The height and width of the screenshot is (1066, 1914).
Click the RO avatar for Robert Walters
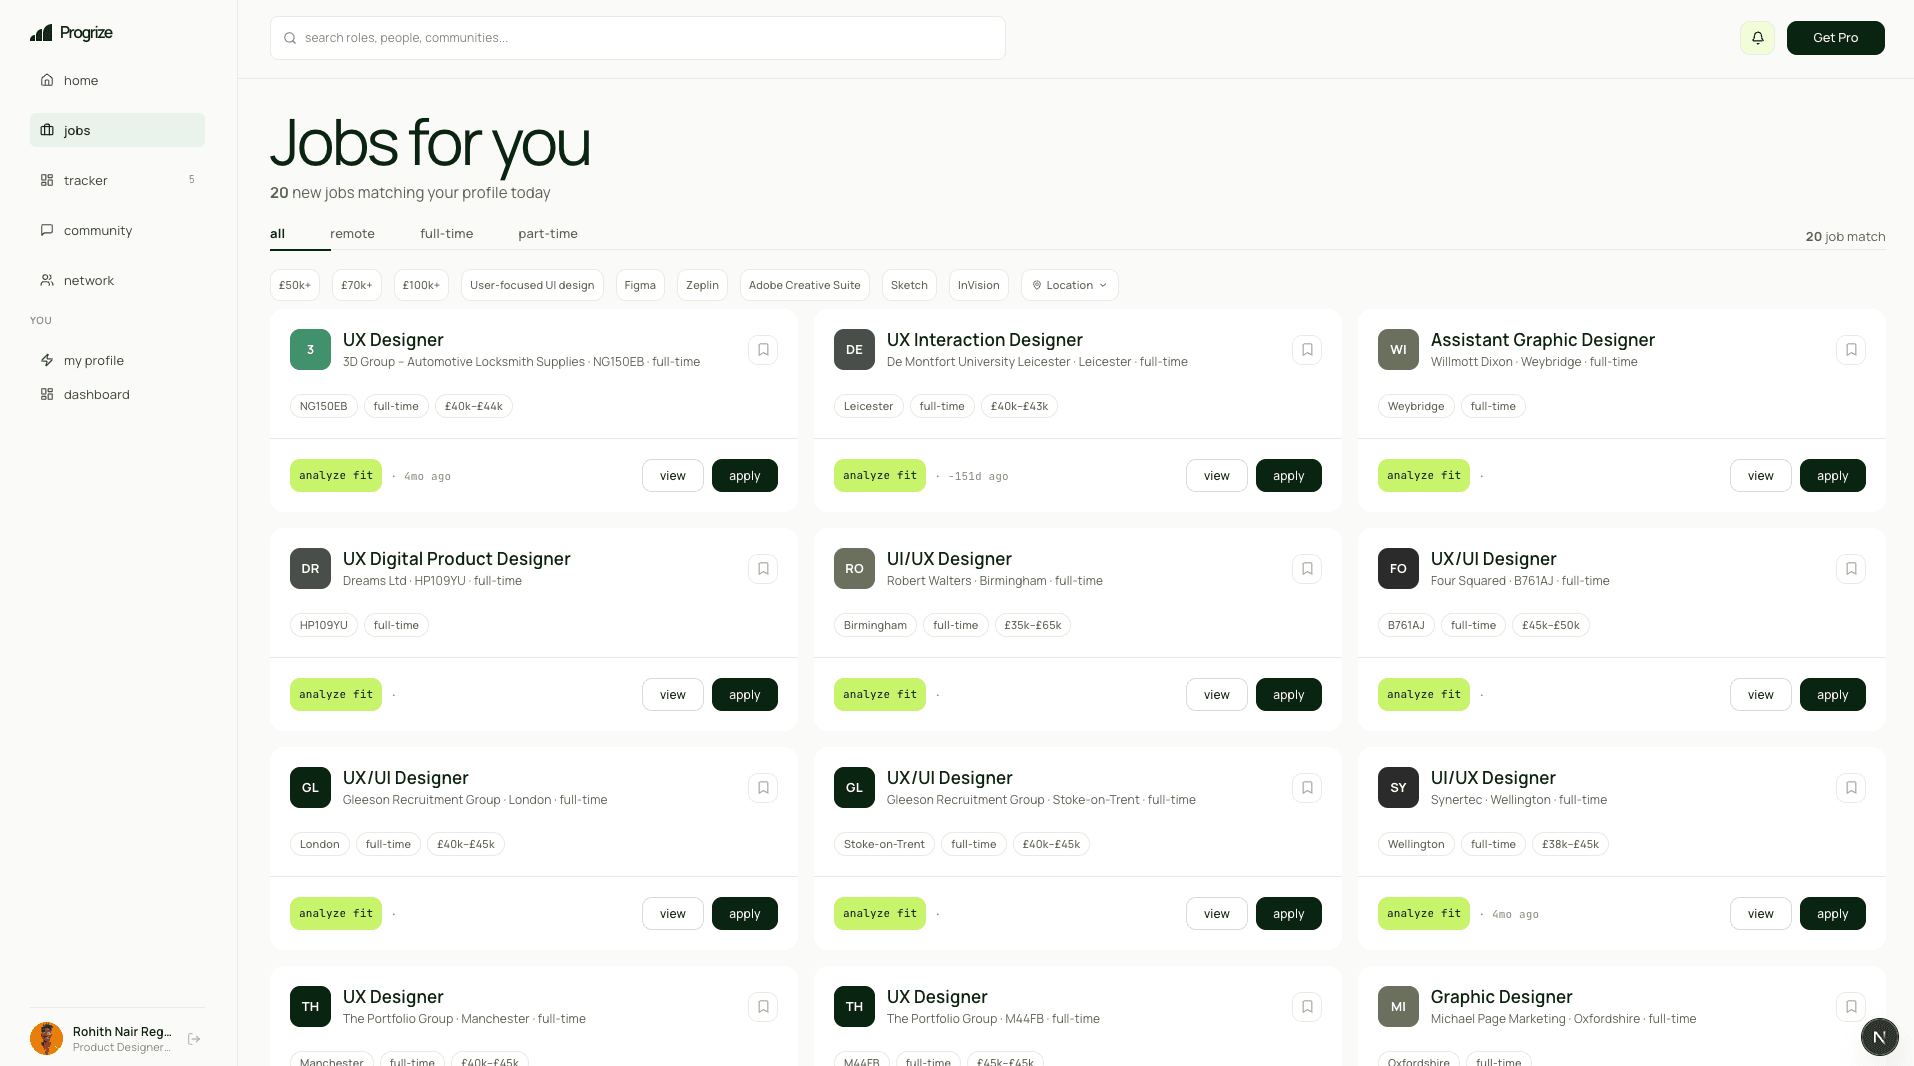click(x=854, y=569)
